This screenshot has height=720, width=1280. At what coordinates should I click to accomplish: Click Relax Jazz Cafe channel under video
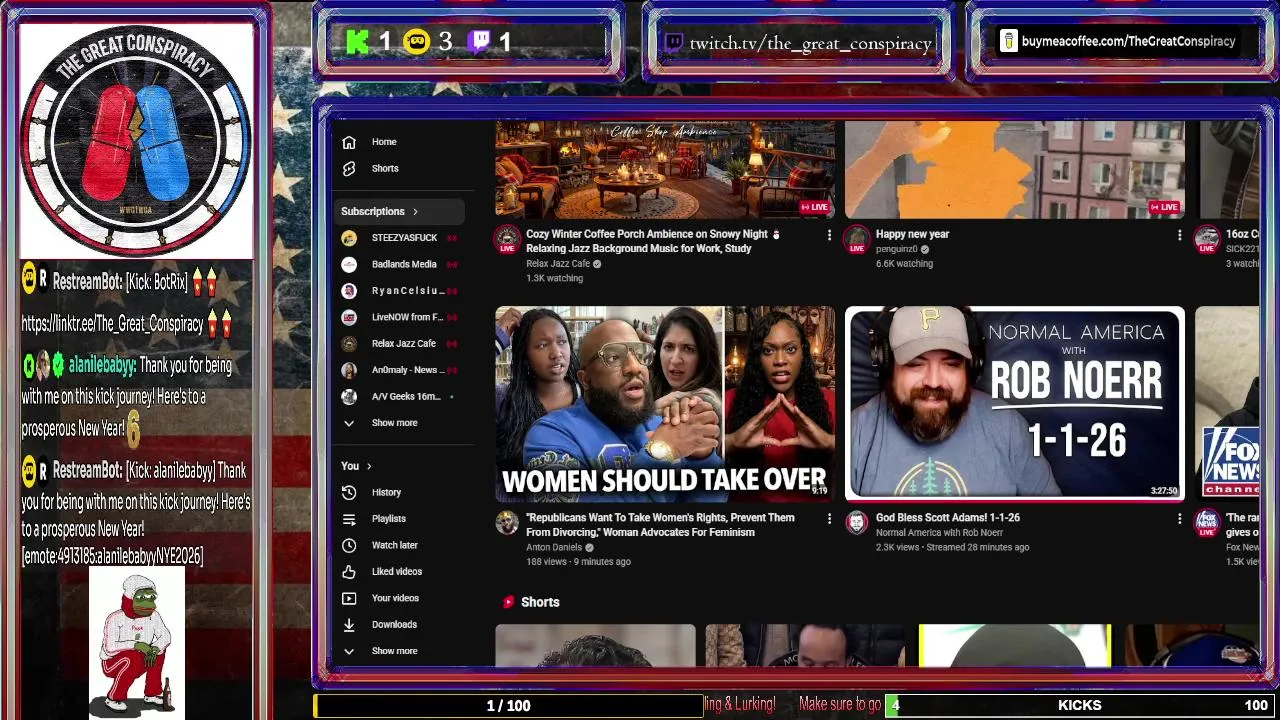pos(558,264)
